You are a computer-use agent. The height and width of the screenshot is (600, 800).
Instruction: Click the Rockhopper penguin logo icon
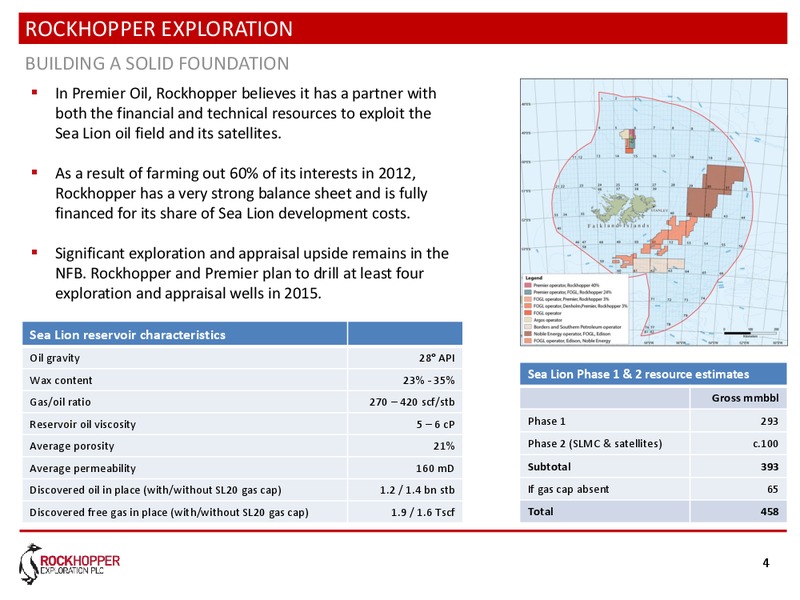tap(30, 564)
